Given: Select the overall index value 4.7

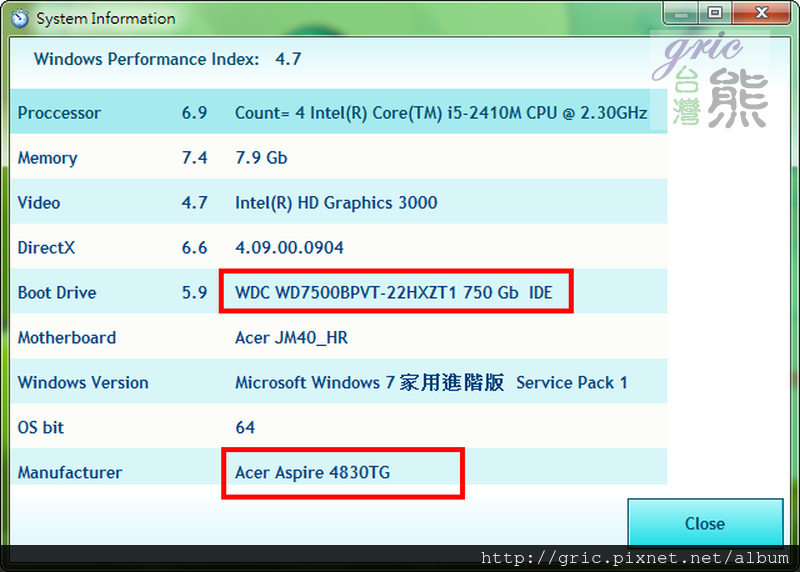Looking at the screenshot, I should pyautogui.click(x=288, y=59).
